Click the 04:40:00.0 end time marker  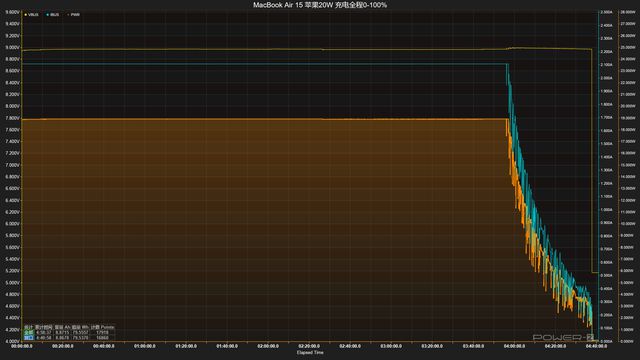596,346
